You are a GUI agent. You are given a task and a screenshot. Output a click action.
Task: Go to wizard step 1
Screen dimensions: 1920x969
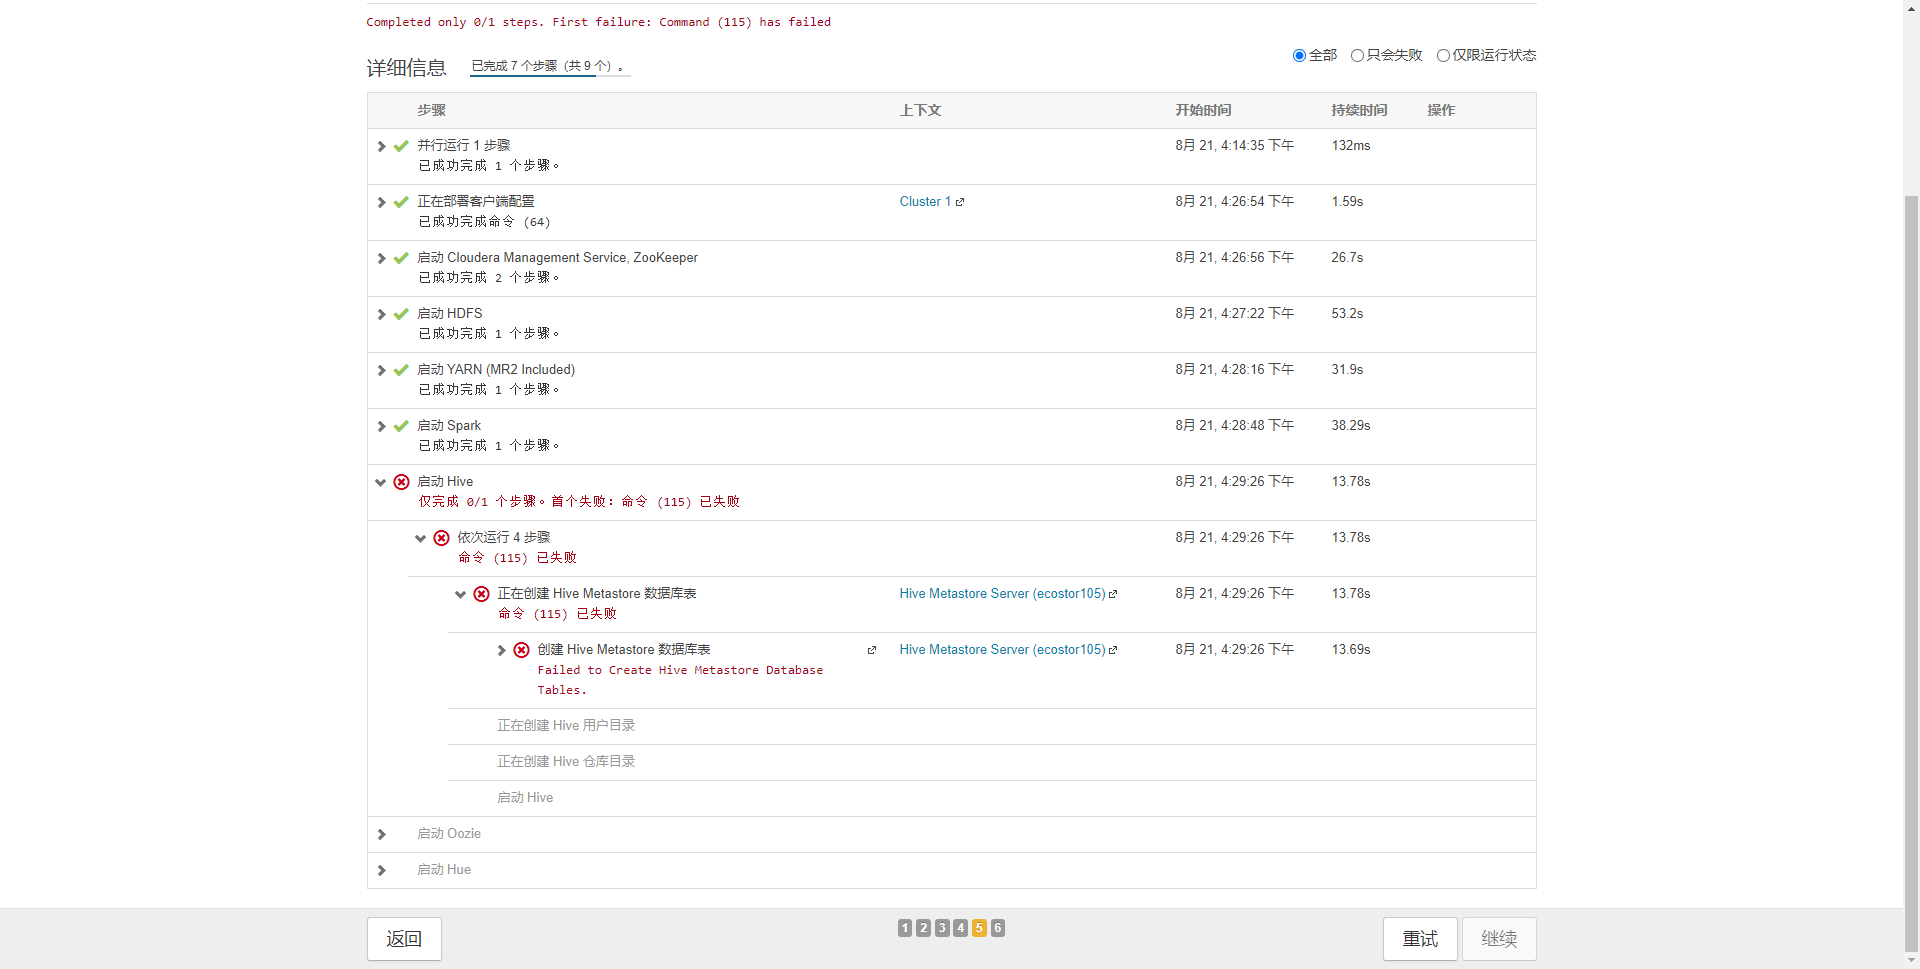[x=905, y=928]
